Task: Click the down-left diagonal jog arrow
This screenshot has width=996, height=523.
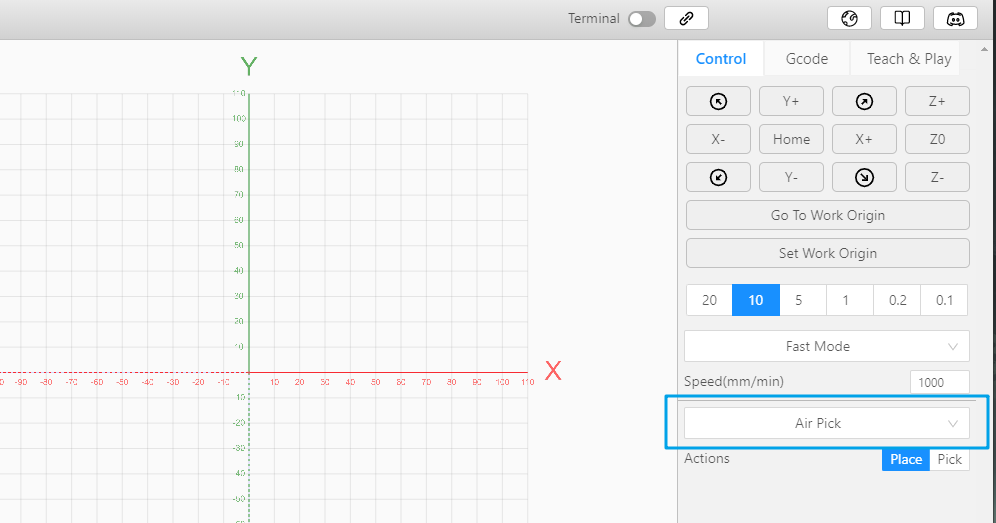Action: point(718,177)
